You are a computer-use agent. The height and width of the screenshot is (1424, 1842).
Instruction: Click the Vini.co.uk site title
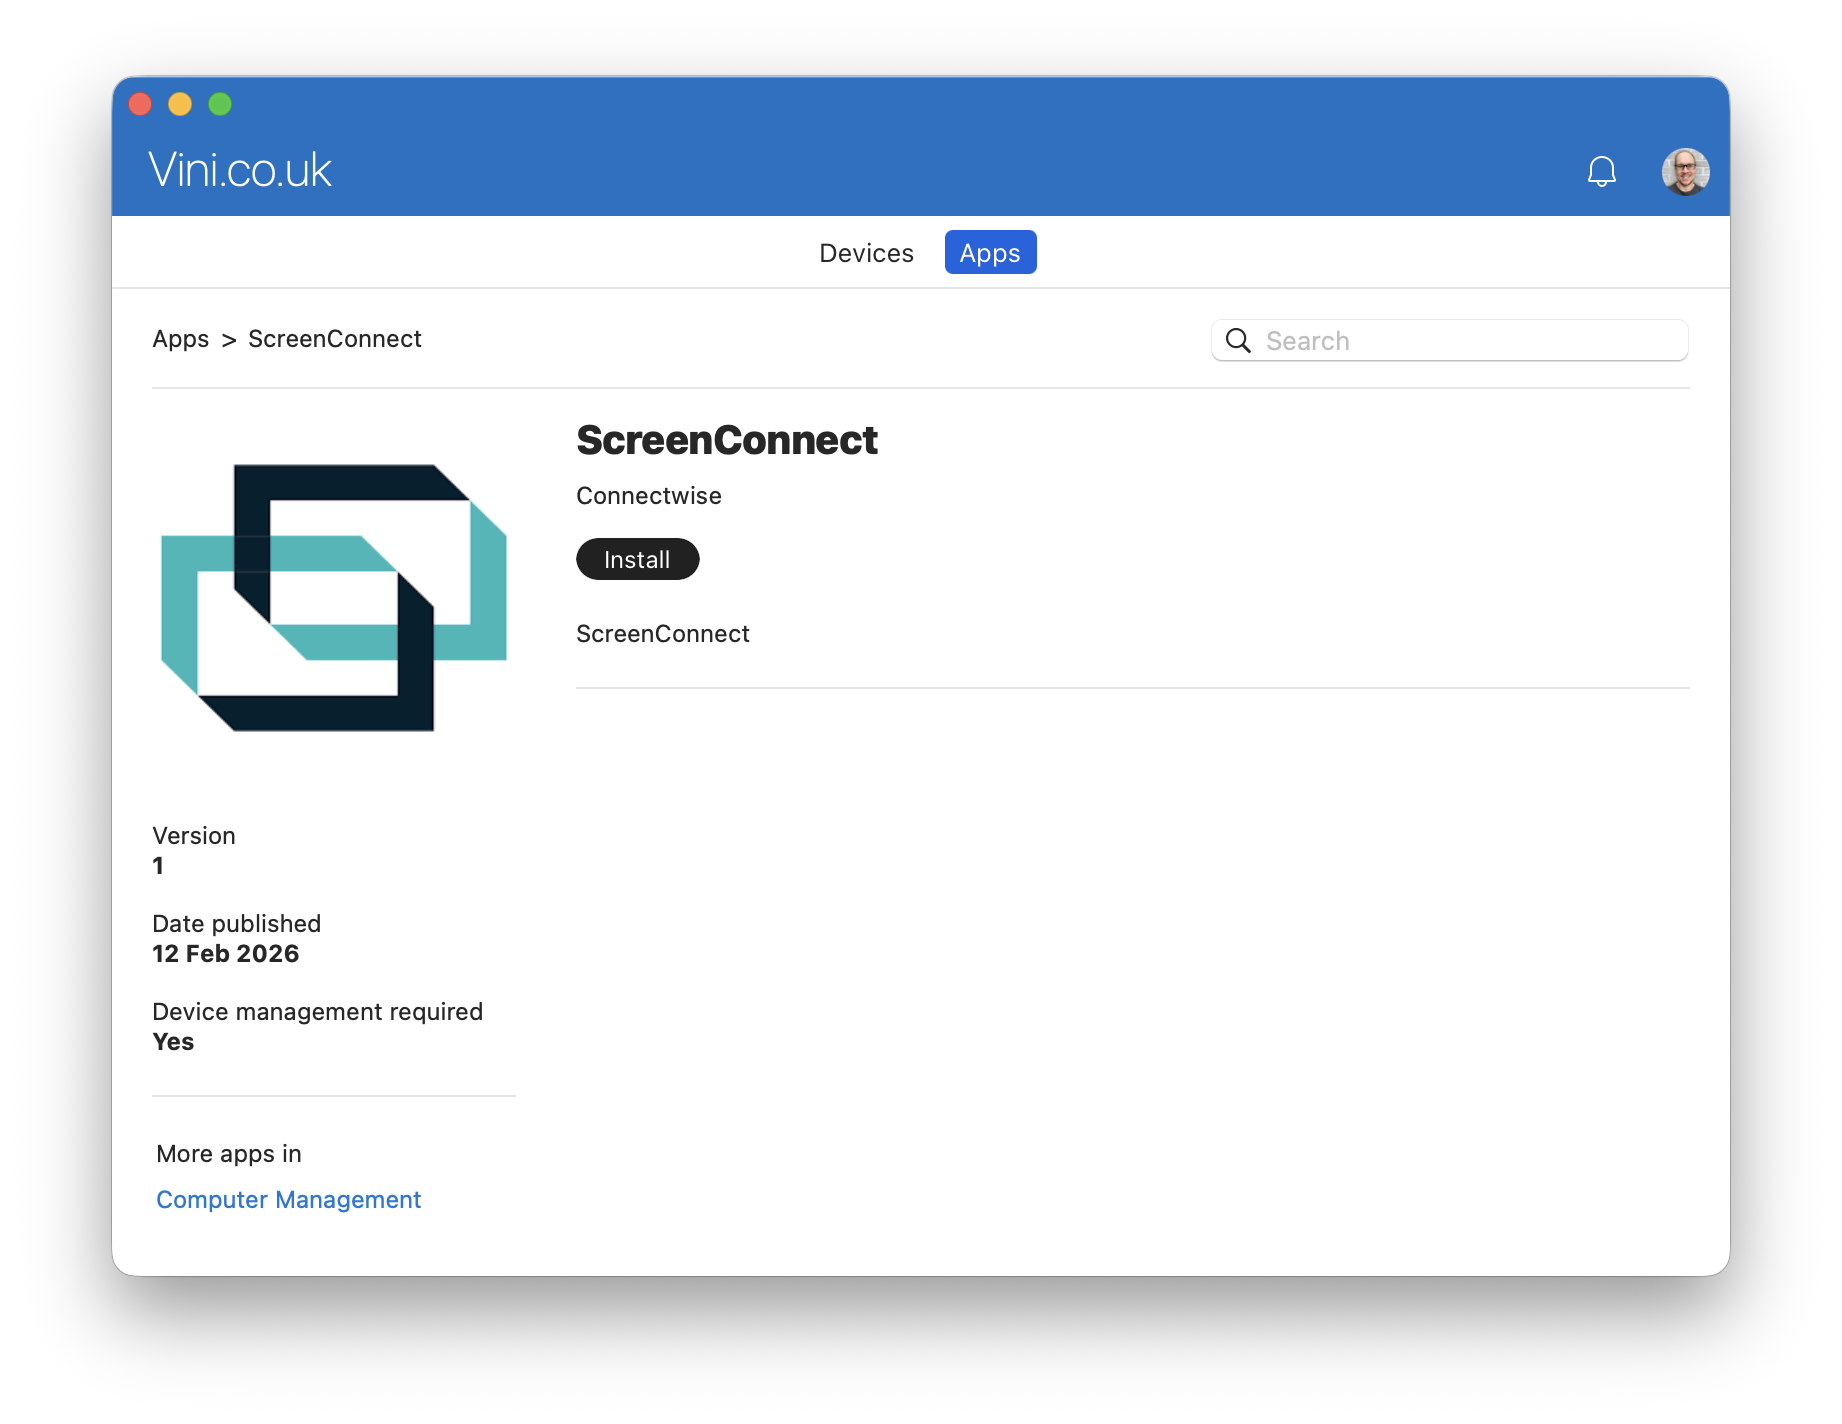click(240, 170)
